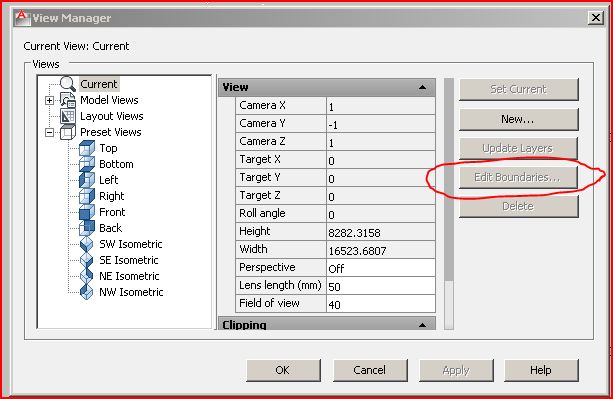Click the Height value 8282.3158

click(381, 232)
